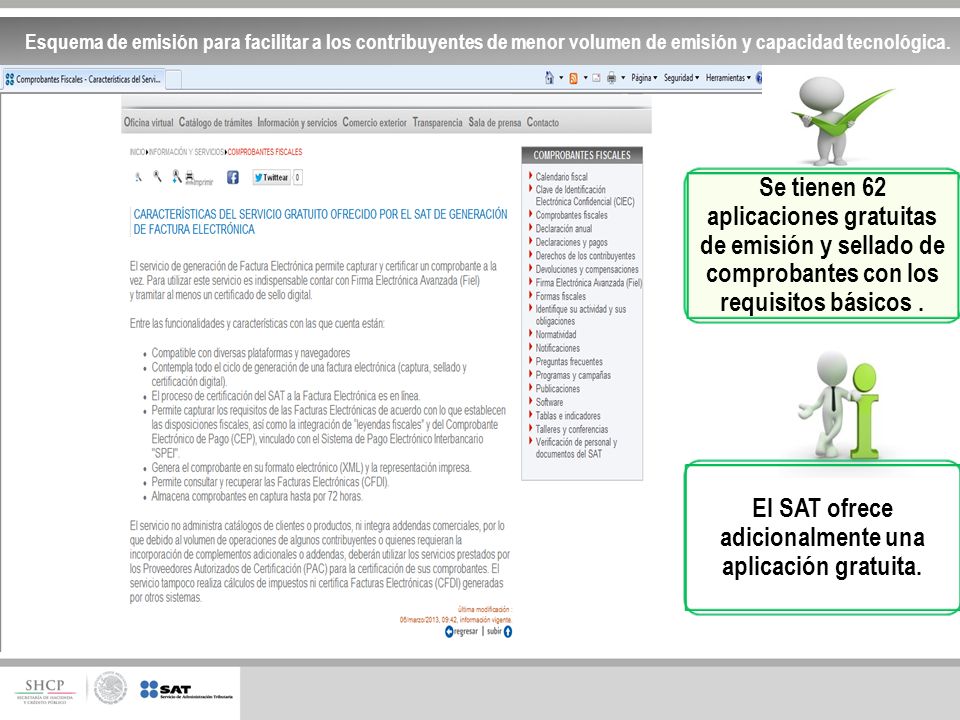Open the Herramientas dropdown menu
Screen dimensions: 960x720
point(728,78)
